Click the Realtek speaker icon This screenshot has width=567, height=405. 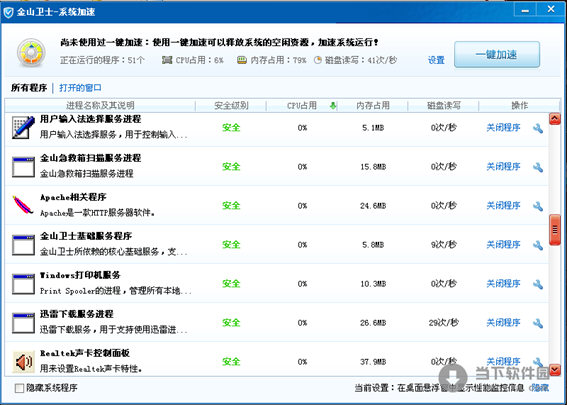24,361
